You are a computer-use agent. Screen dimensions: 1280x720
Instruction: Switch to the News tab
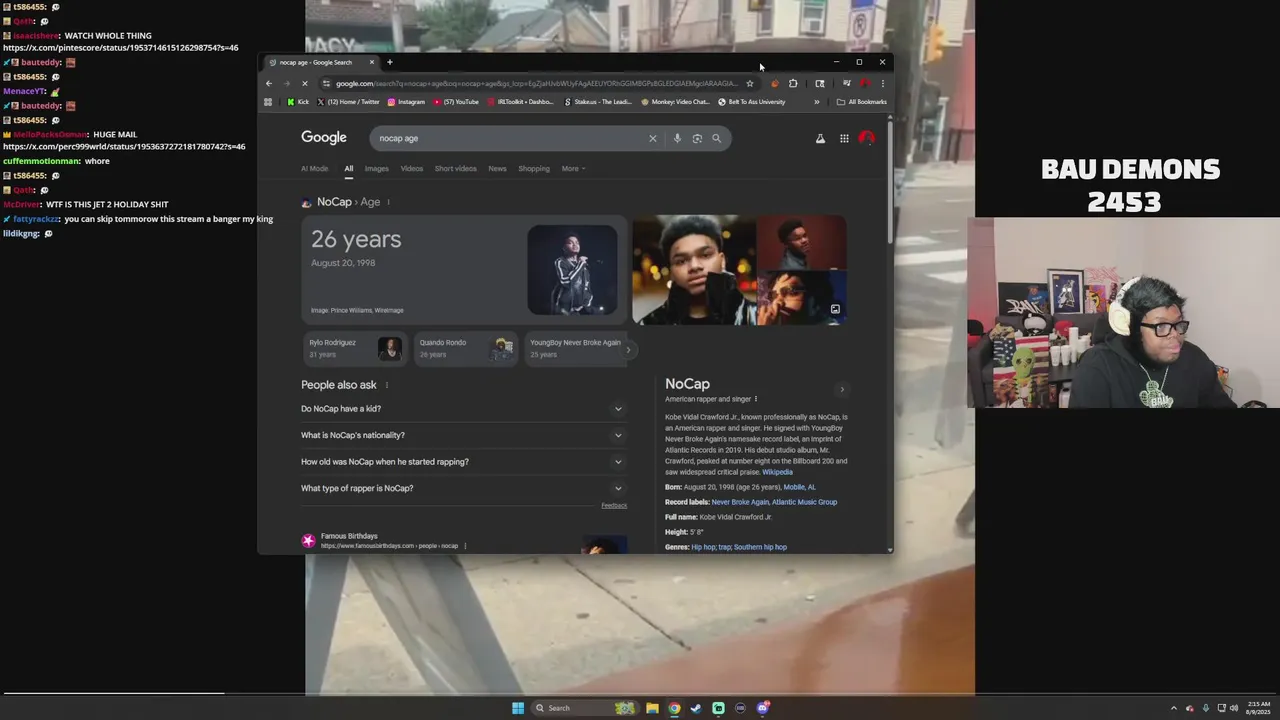coord(497,168)
